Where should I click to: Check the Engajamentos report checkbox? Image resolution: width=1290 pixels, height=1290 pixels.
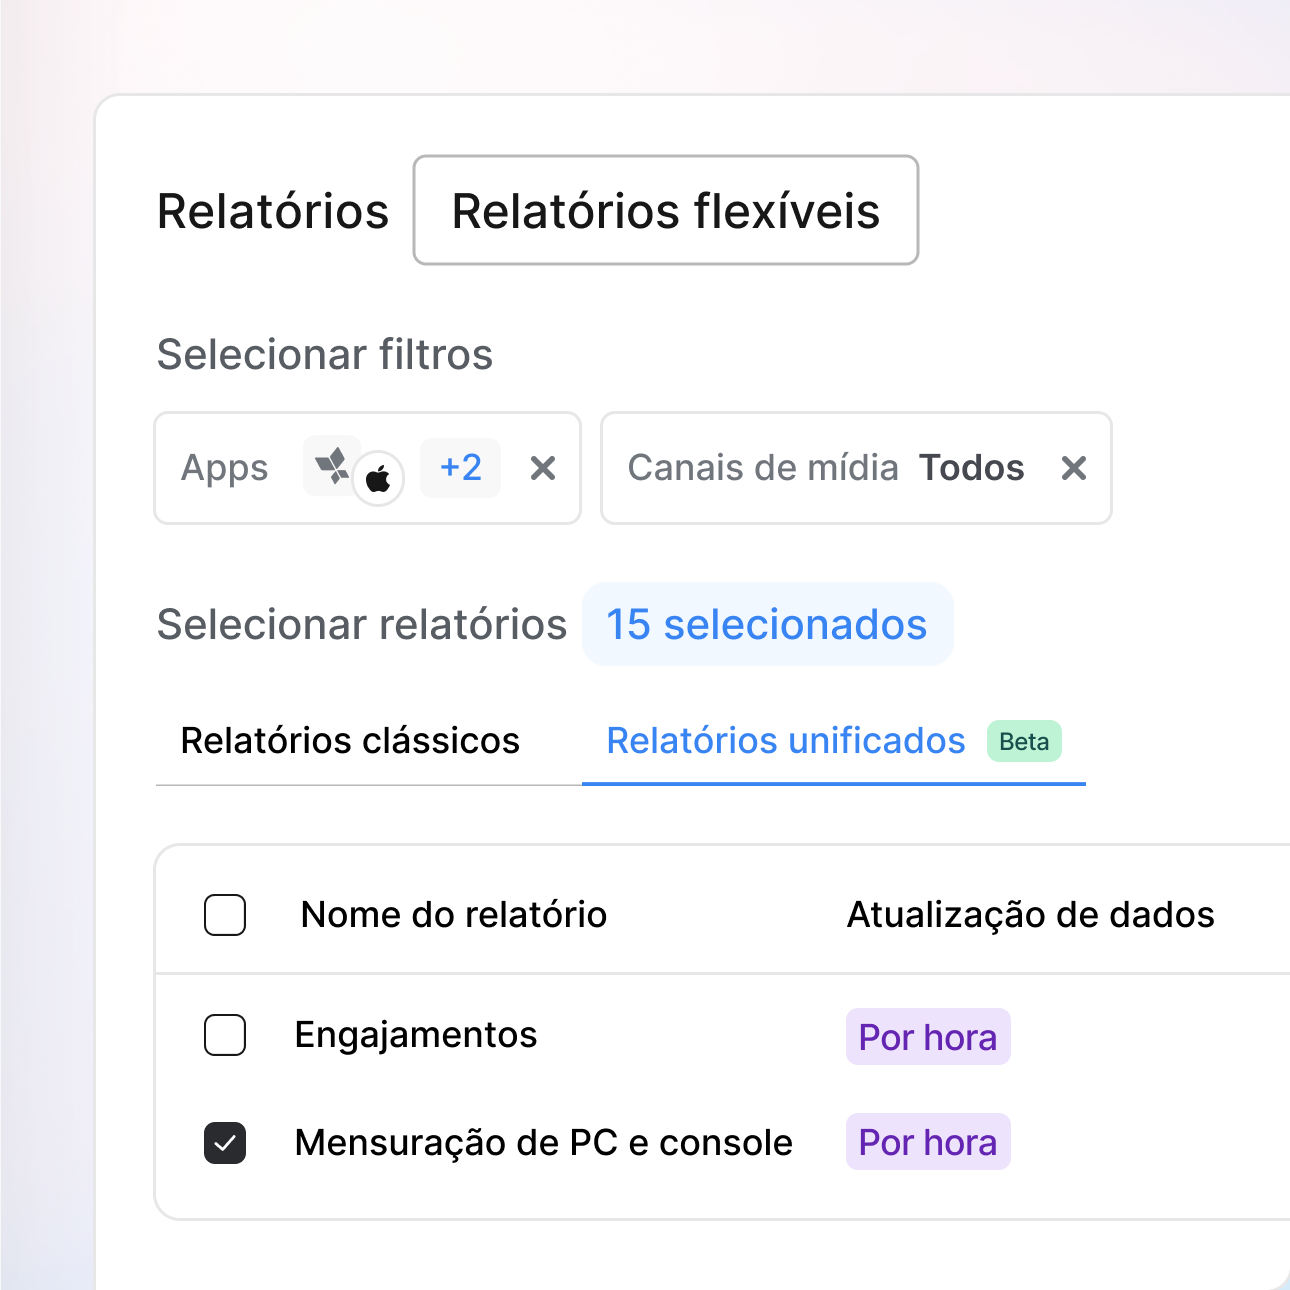tap(225, 1035)
